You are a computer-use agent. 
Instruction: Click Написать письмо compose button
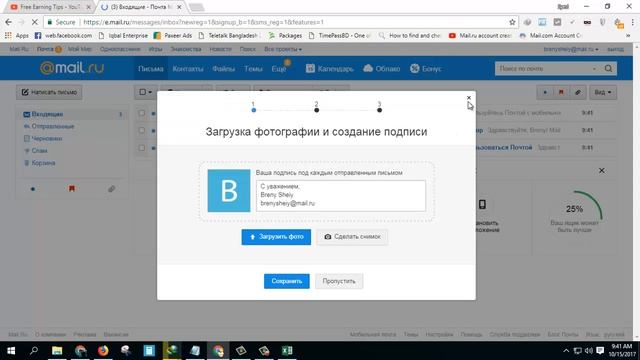(x=49, y=92)
